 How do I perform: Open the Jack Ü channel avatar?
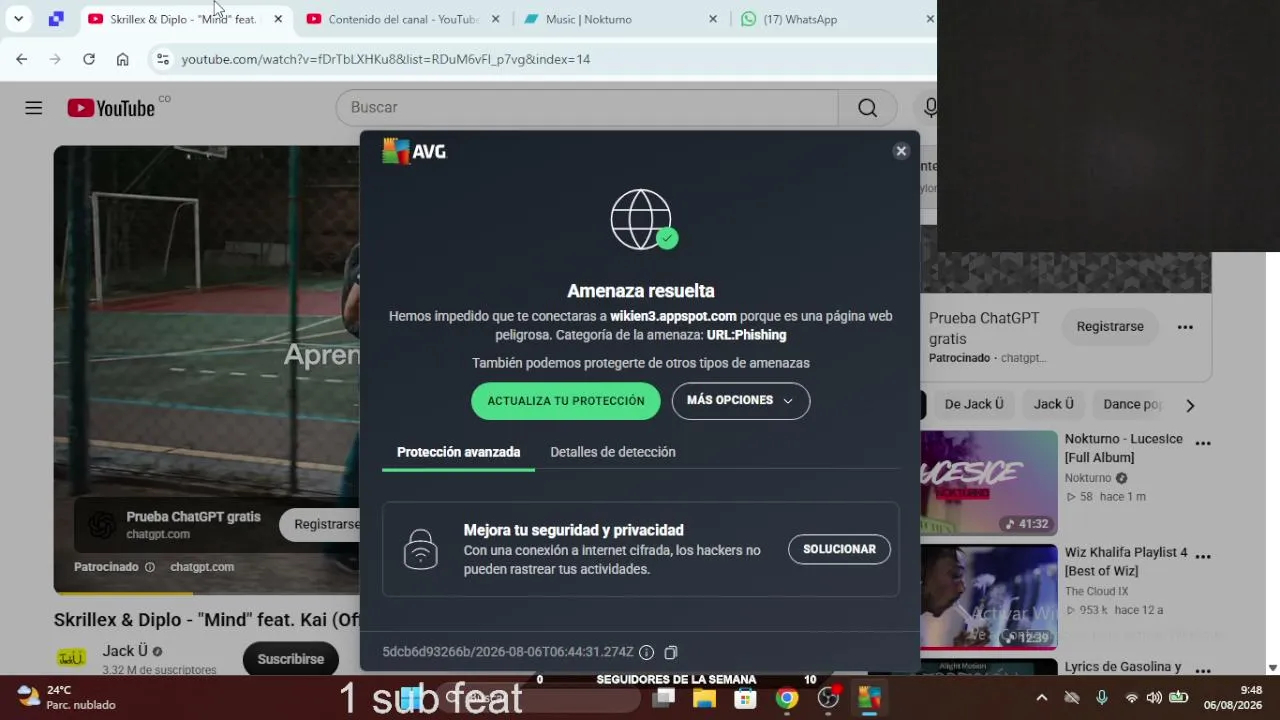(x=71, y=658)
